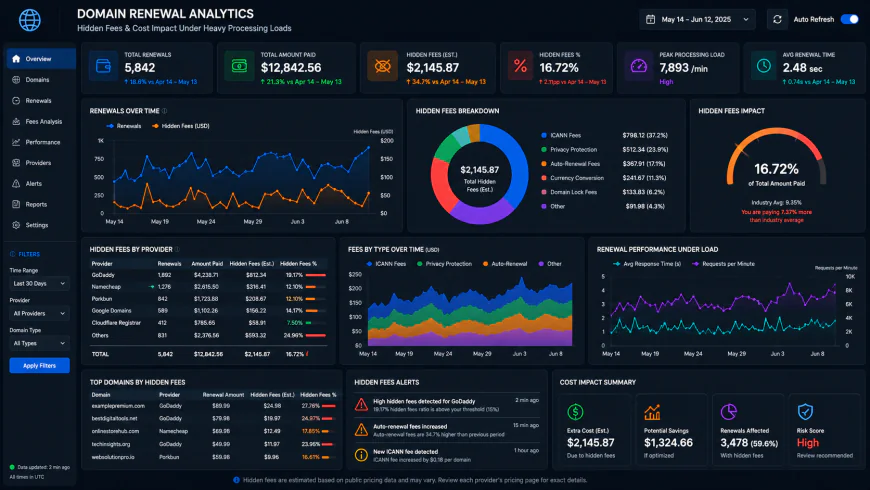Click the info icon for New ICANN fee alert
The height and width of the screenshot is (490, 870).
361,455
